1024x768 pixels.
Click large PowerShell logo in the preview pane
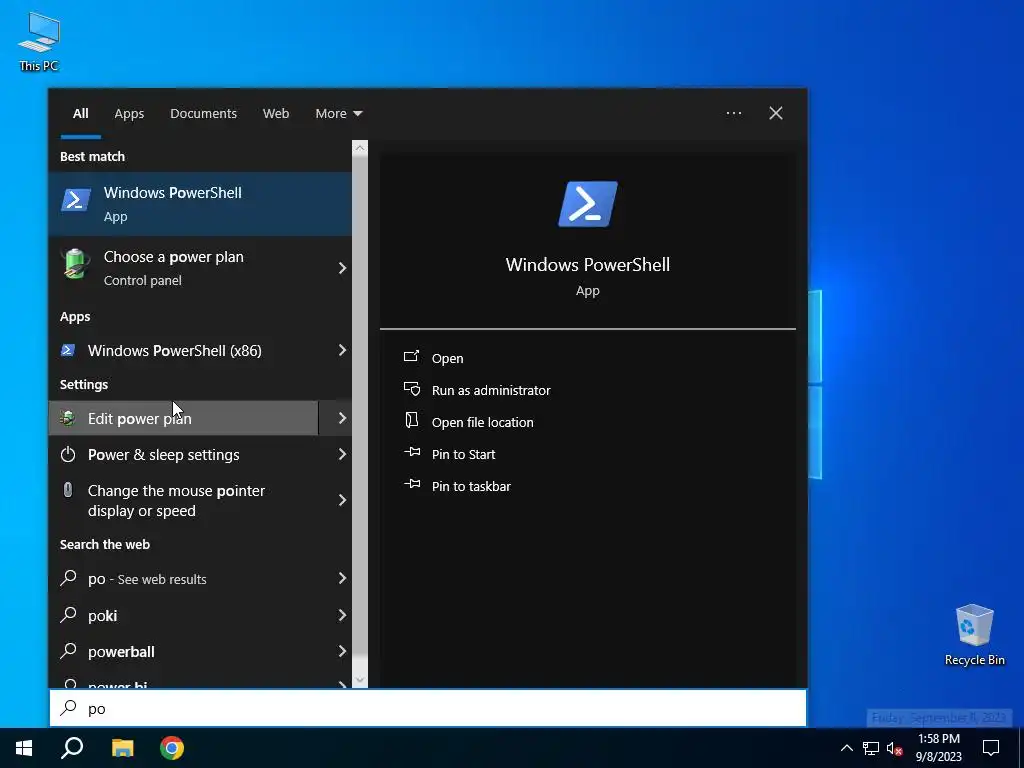[588, 204]
